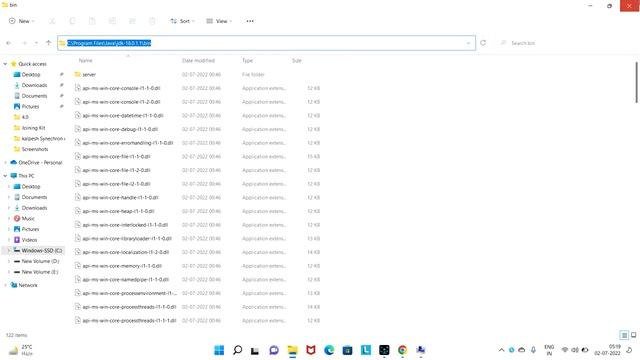Sort by the Type column header
640x360 pixels.
(x=247, y=60)
